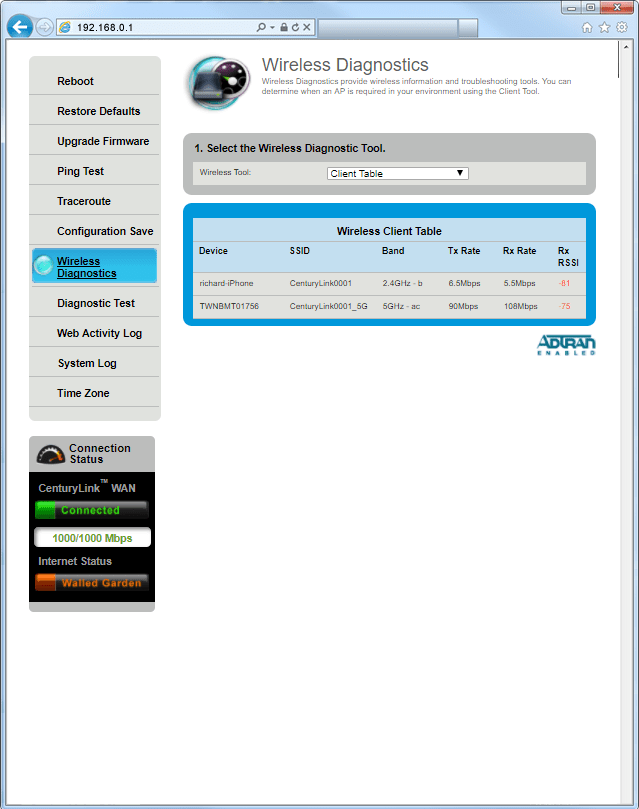The width and height of the screenshot is (639, 809).
Task: Open the Ping Test utility
Action: [80, 171]
